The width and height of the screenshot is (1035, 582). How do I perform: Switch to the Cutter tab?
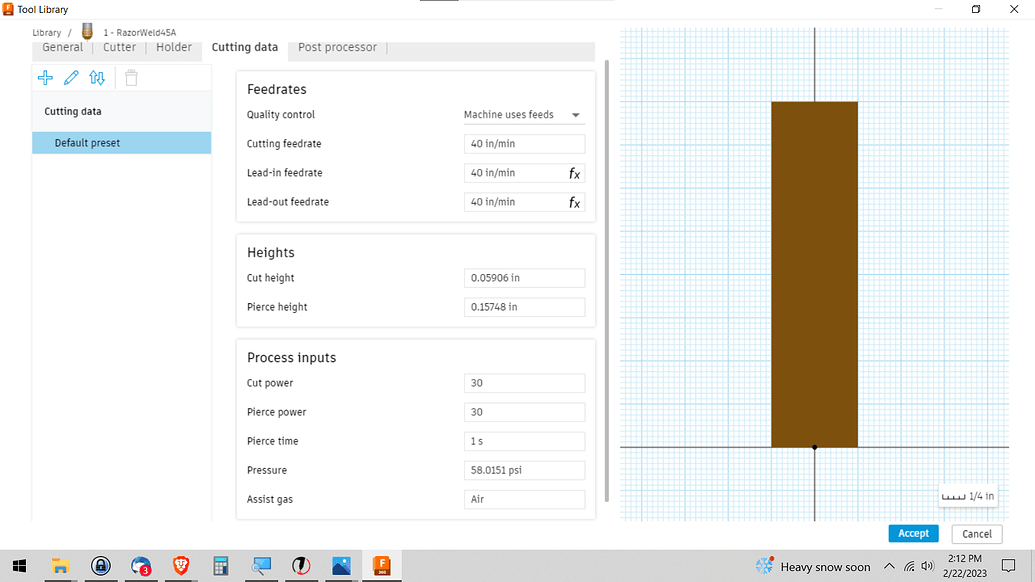(119, 46)
